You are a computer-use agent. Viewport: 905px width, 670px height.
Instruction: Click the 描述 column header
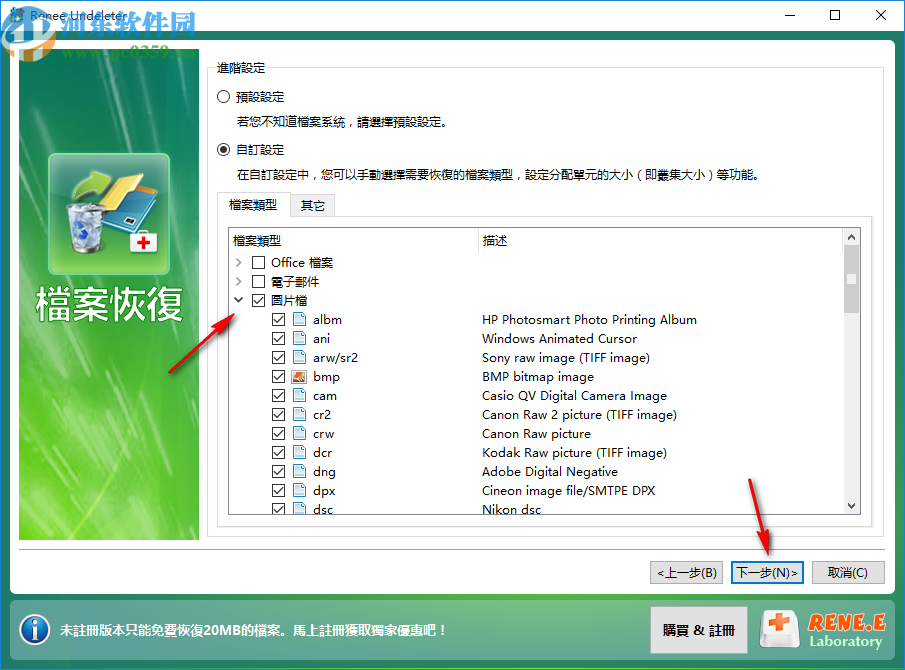(661, 241)
